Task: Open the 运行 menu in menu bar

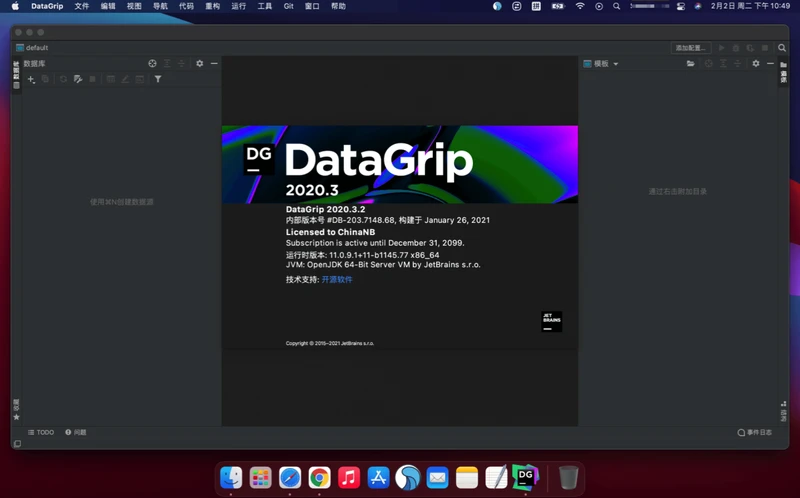Action: (x=238, y=6)
